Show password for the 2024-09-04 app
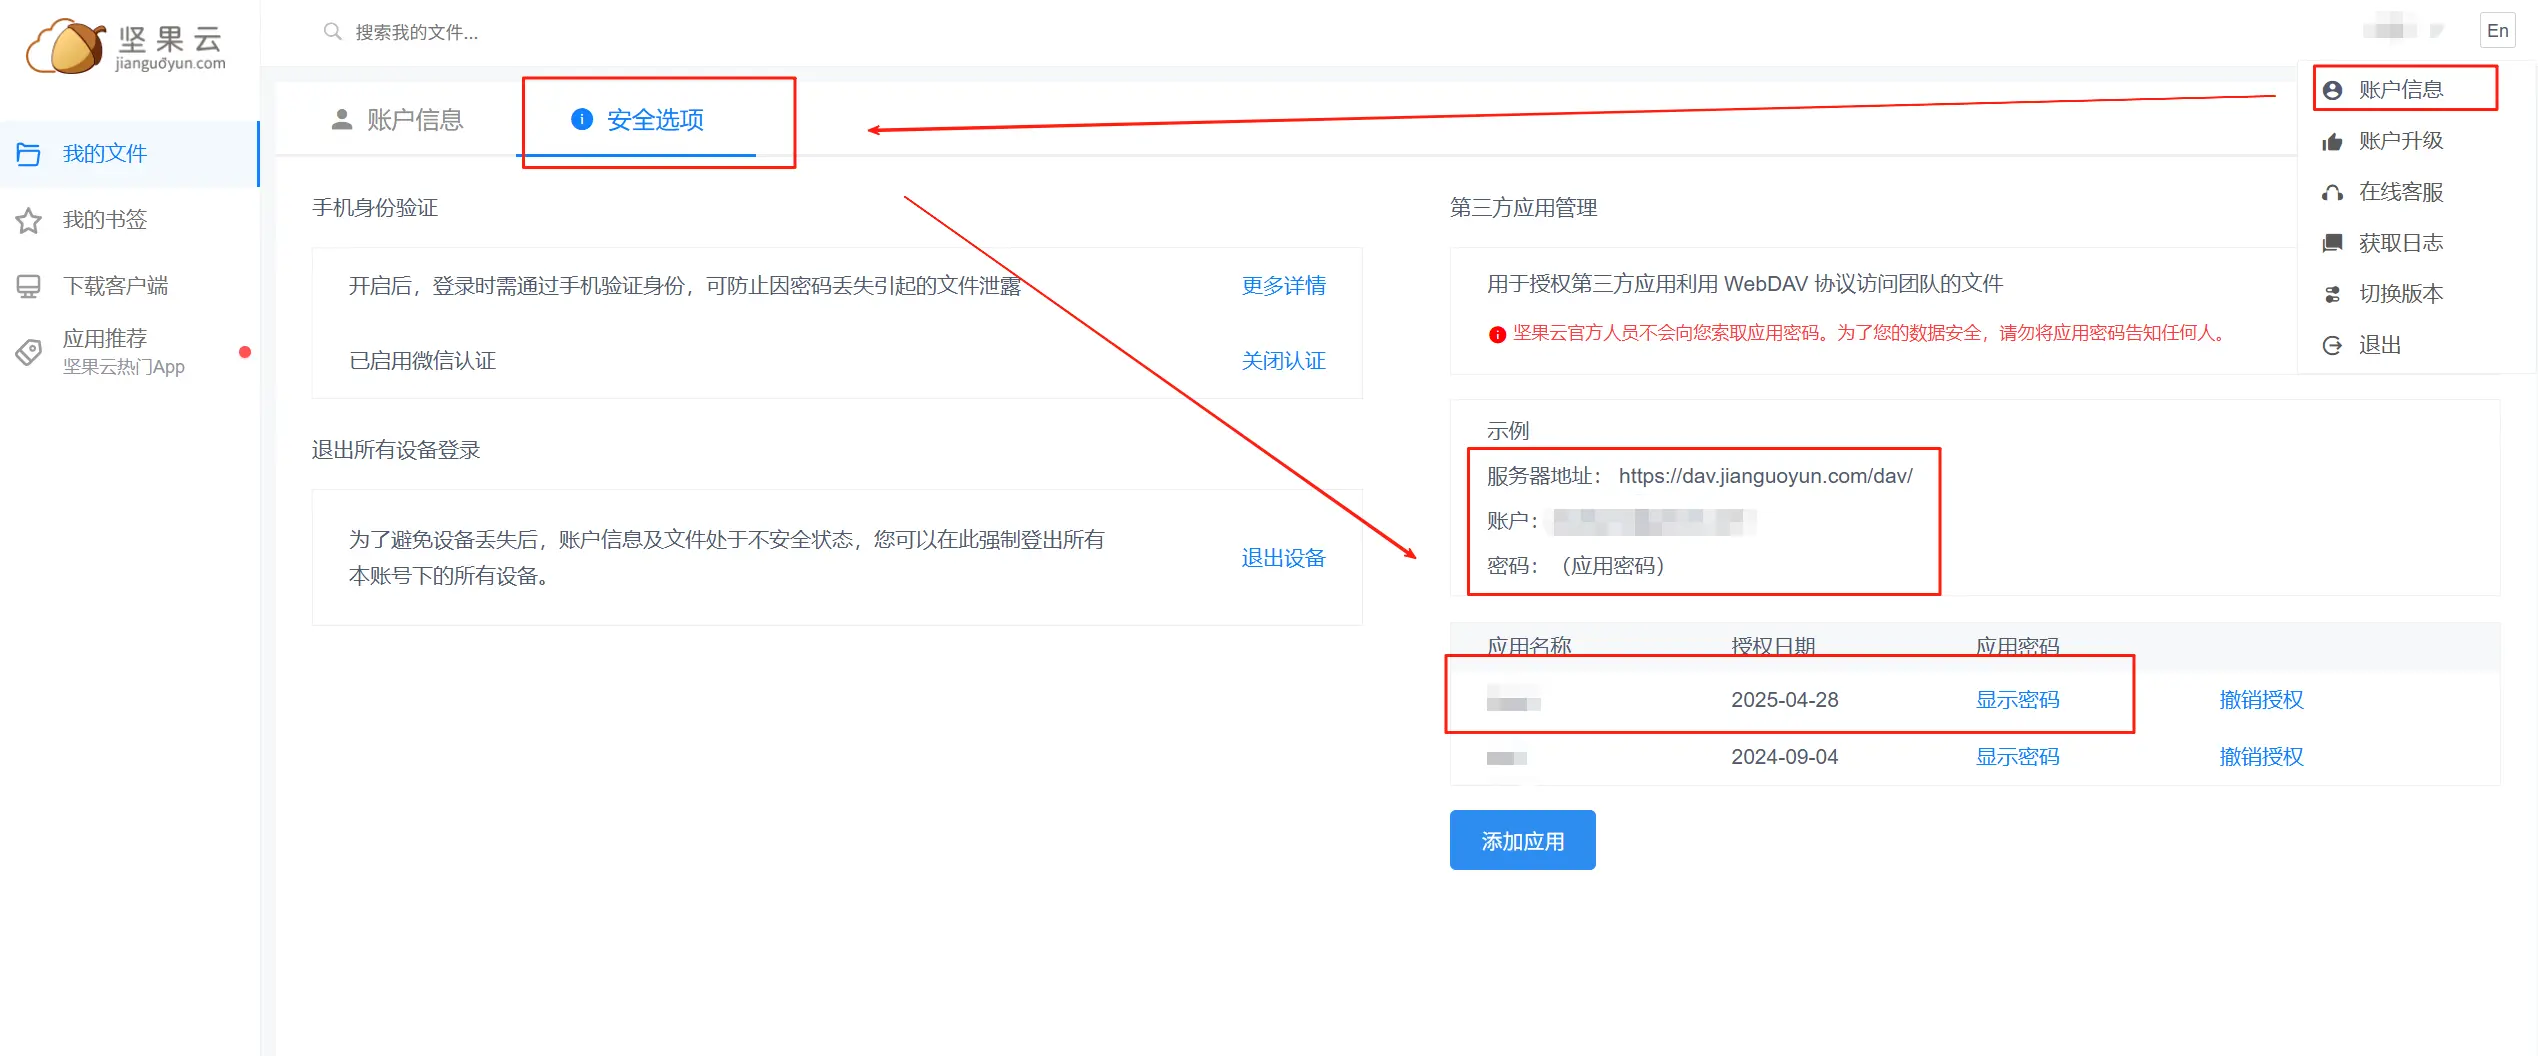Image resolution: width=2538 pixels, height=1056 pixels. point(2017,757)
